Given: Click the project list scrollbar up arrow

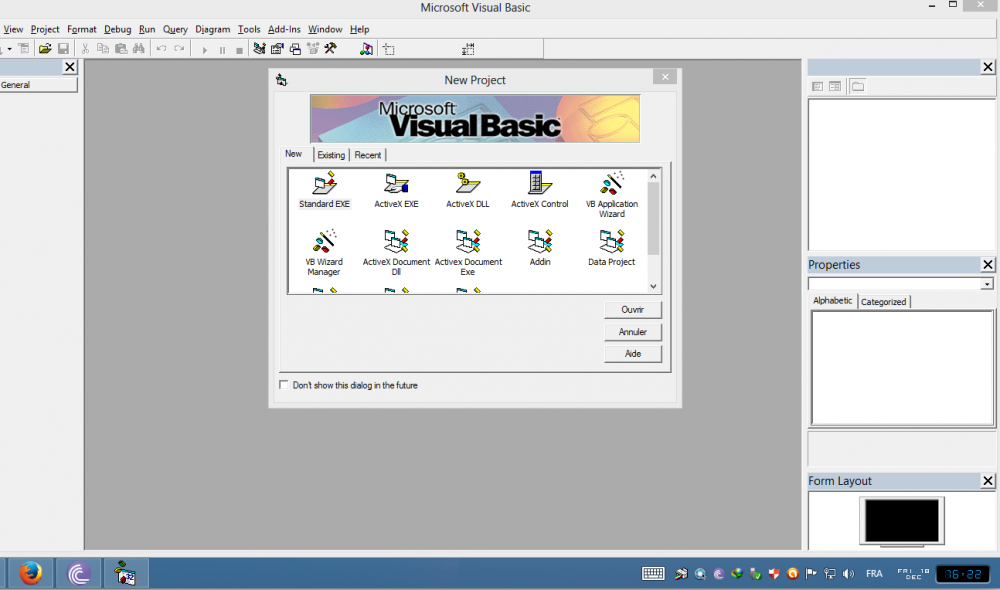Looking at the screenshot, I should 653,176.
